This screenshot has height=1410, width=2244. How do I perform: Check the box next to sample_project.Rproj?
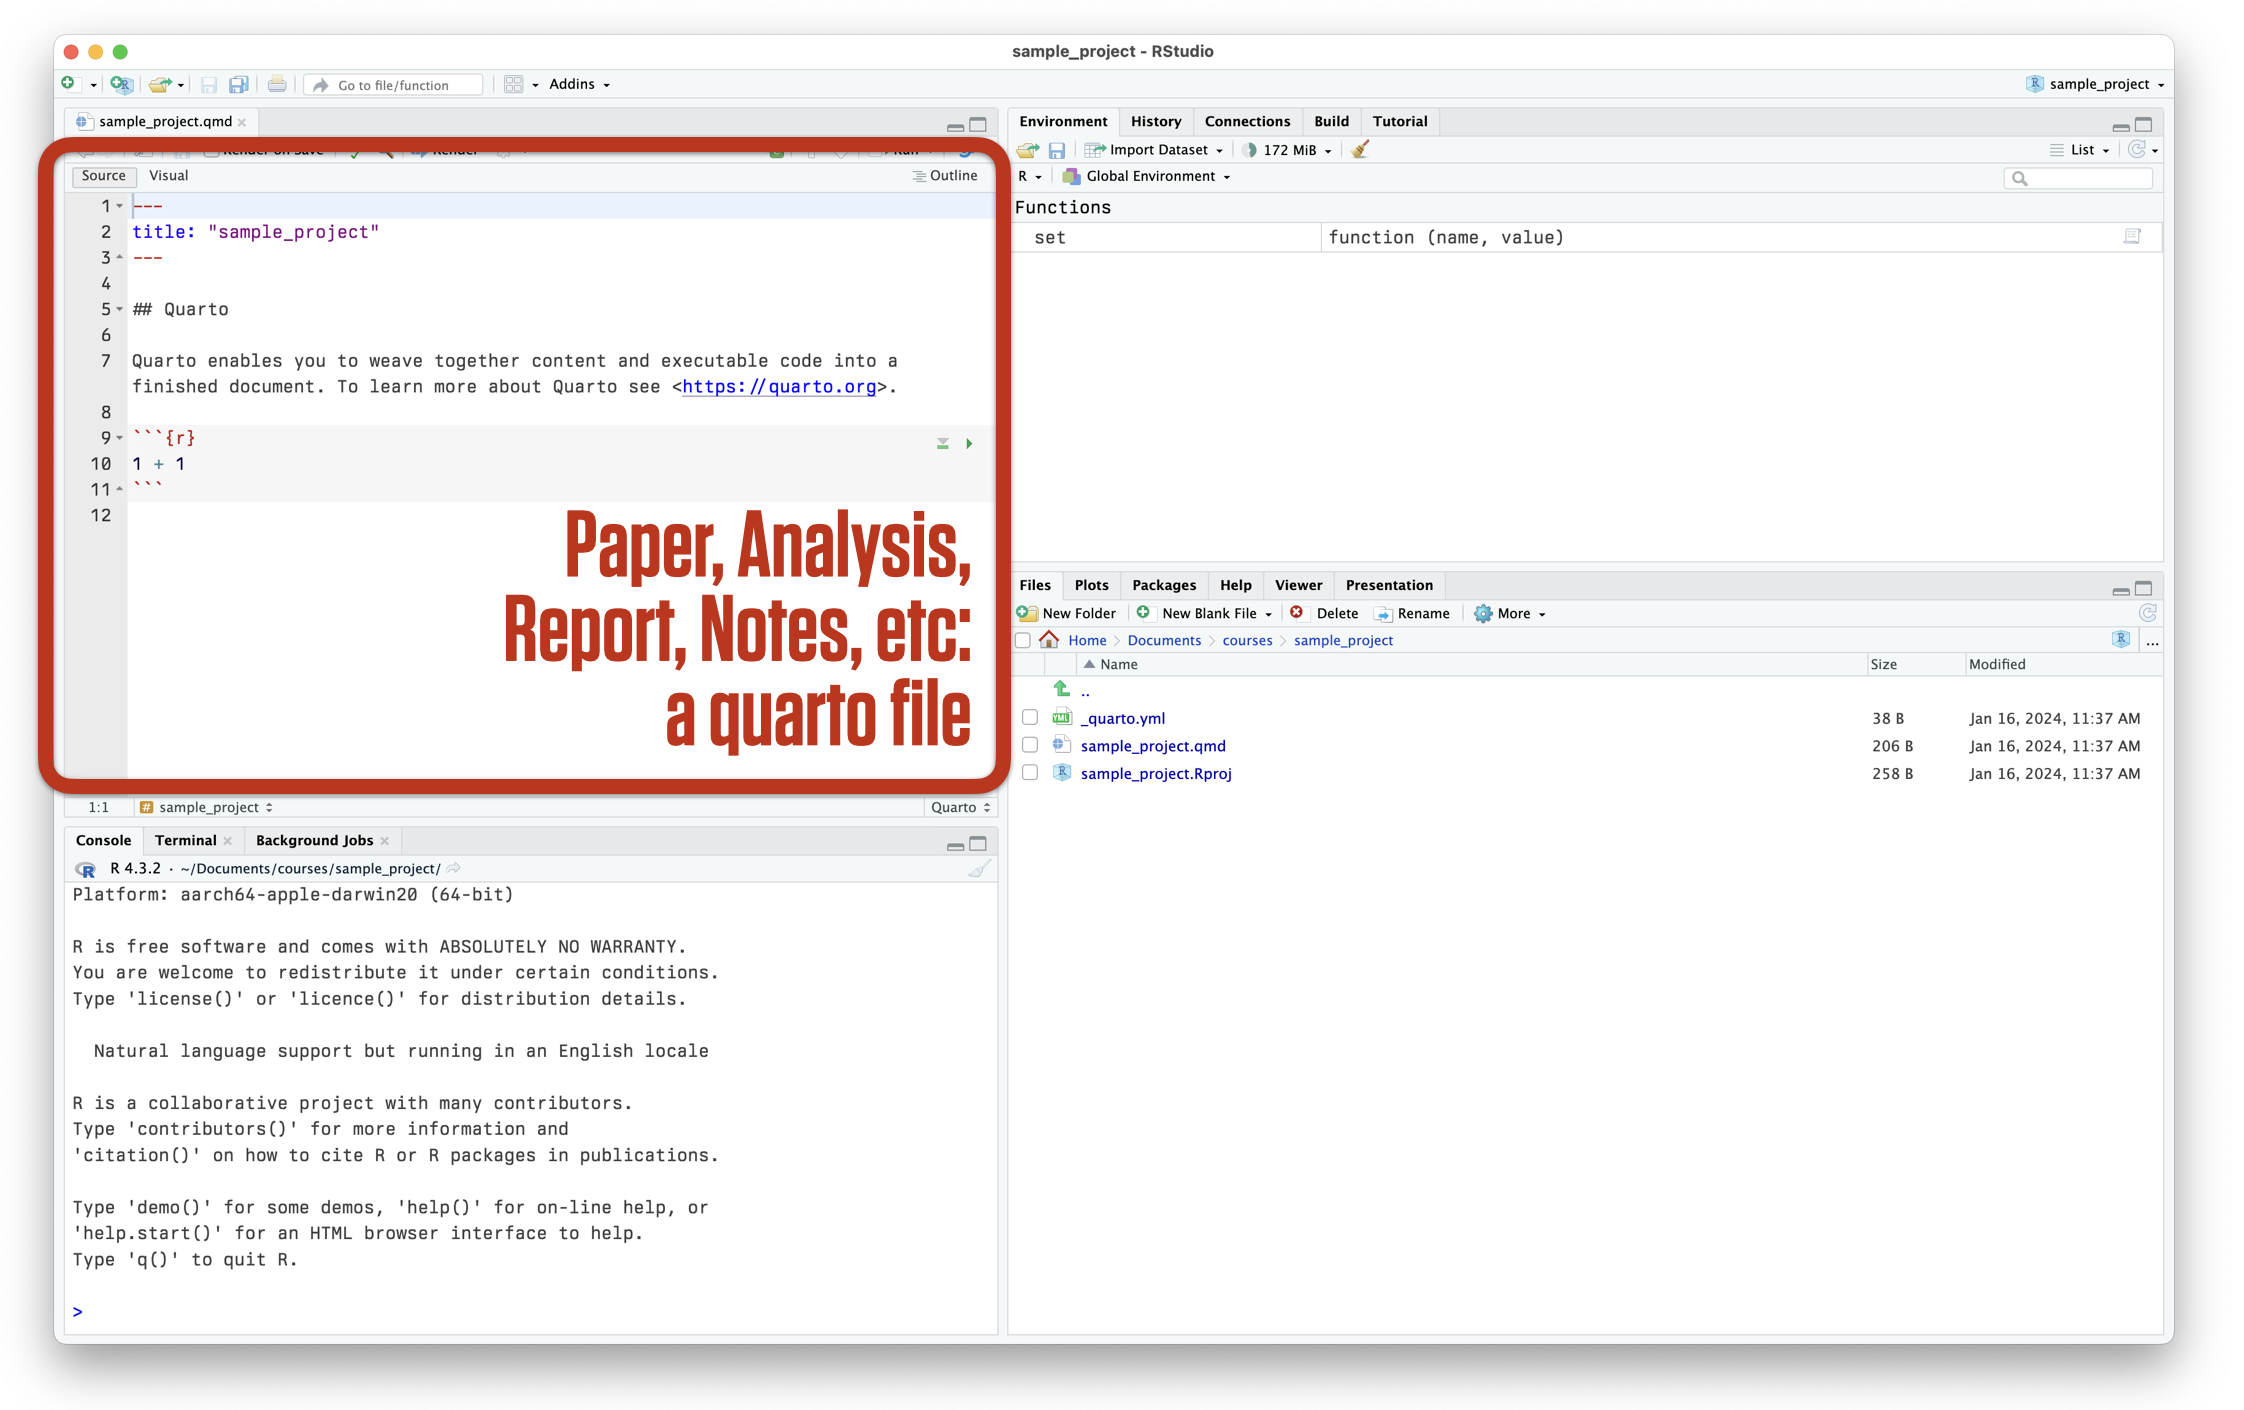point(1030,774)
